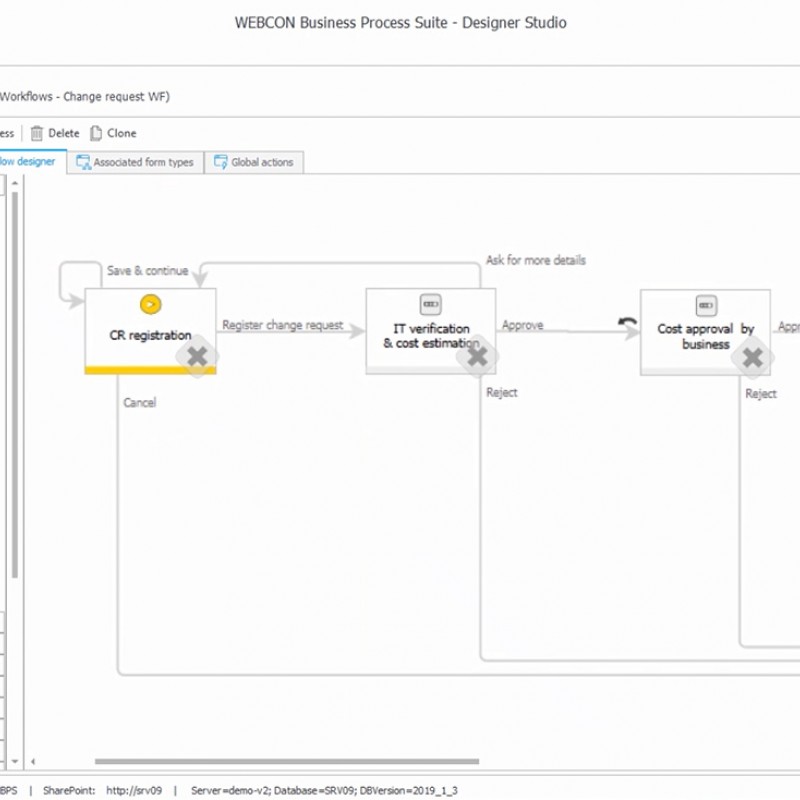The width and height of the screenshot is (800, 800).
Task: Select the workflow designer tab
Action: point(32,161)
